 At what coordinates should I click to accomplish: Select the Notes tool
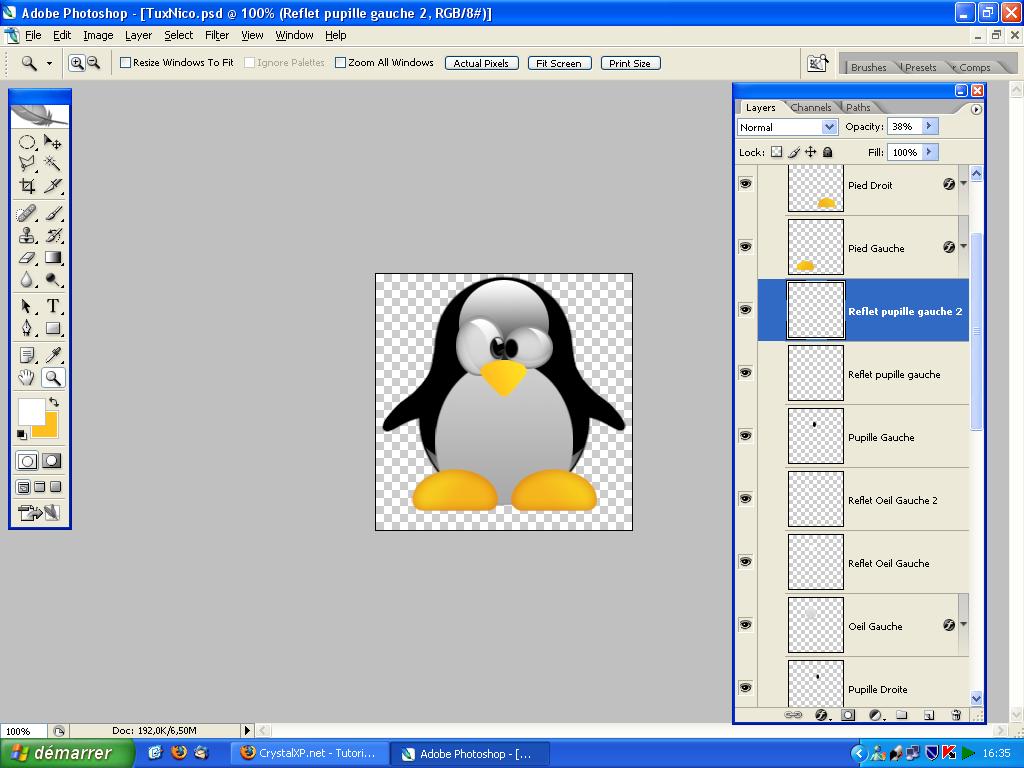pos(27,355)
